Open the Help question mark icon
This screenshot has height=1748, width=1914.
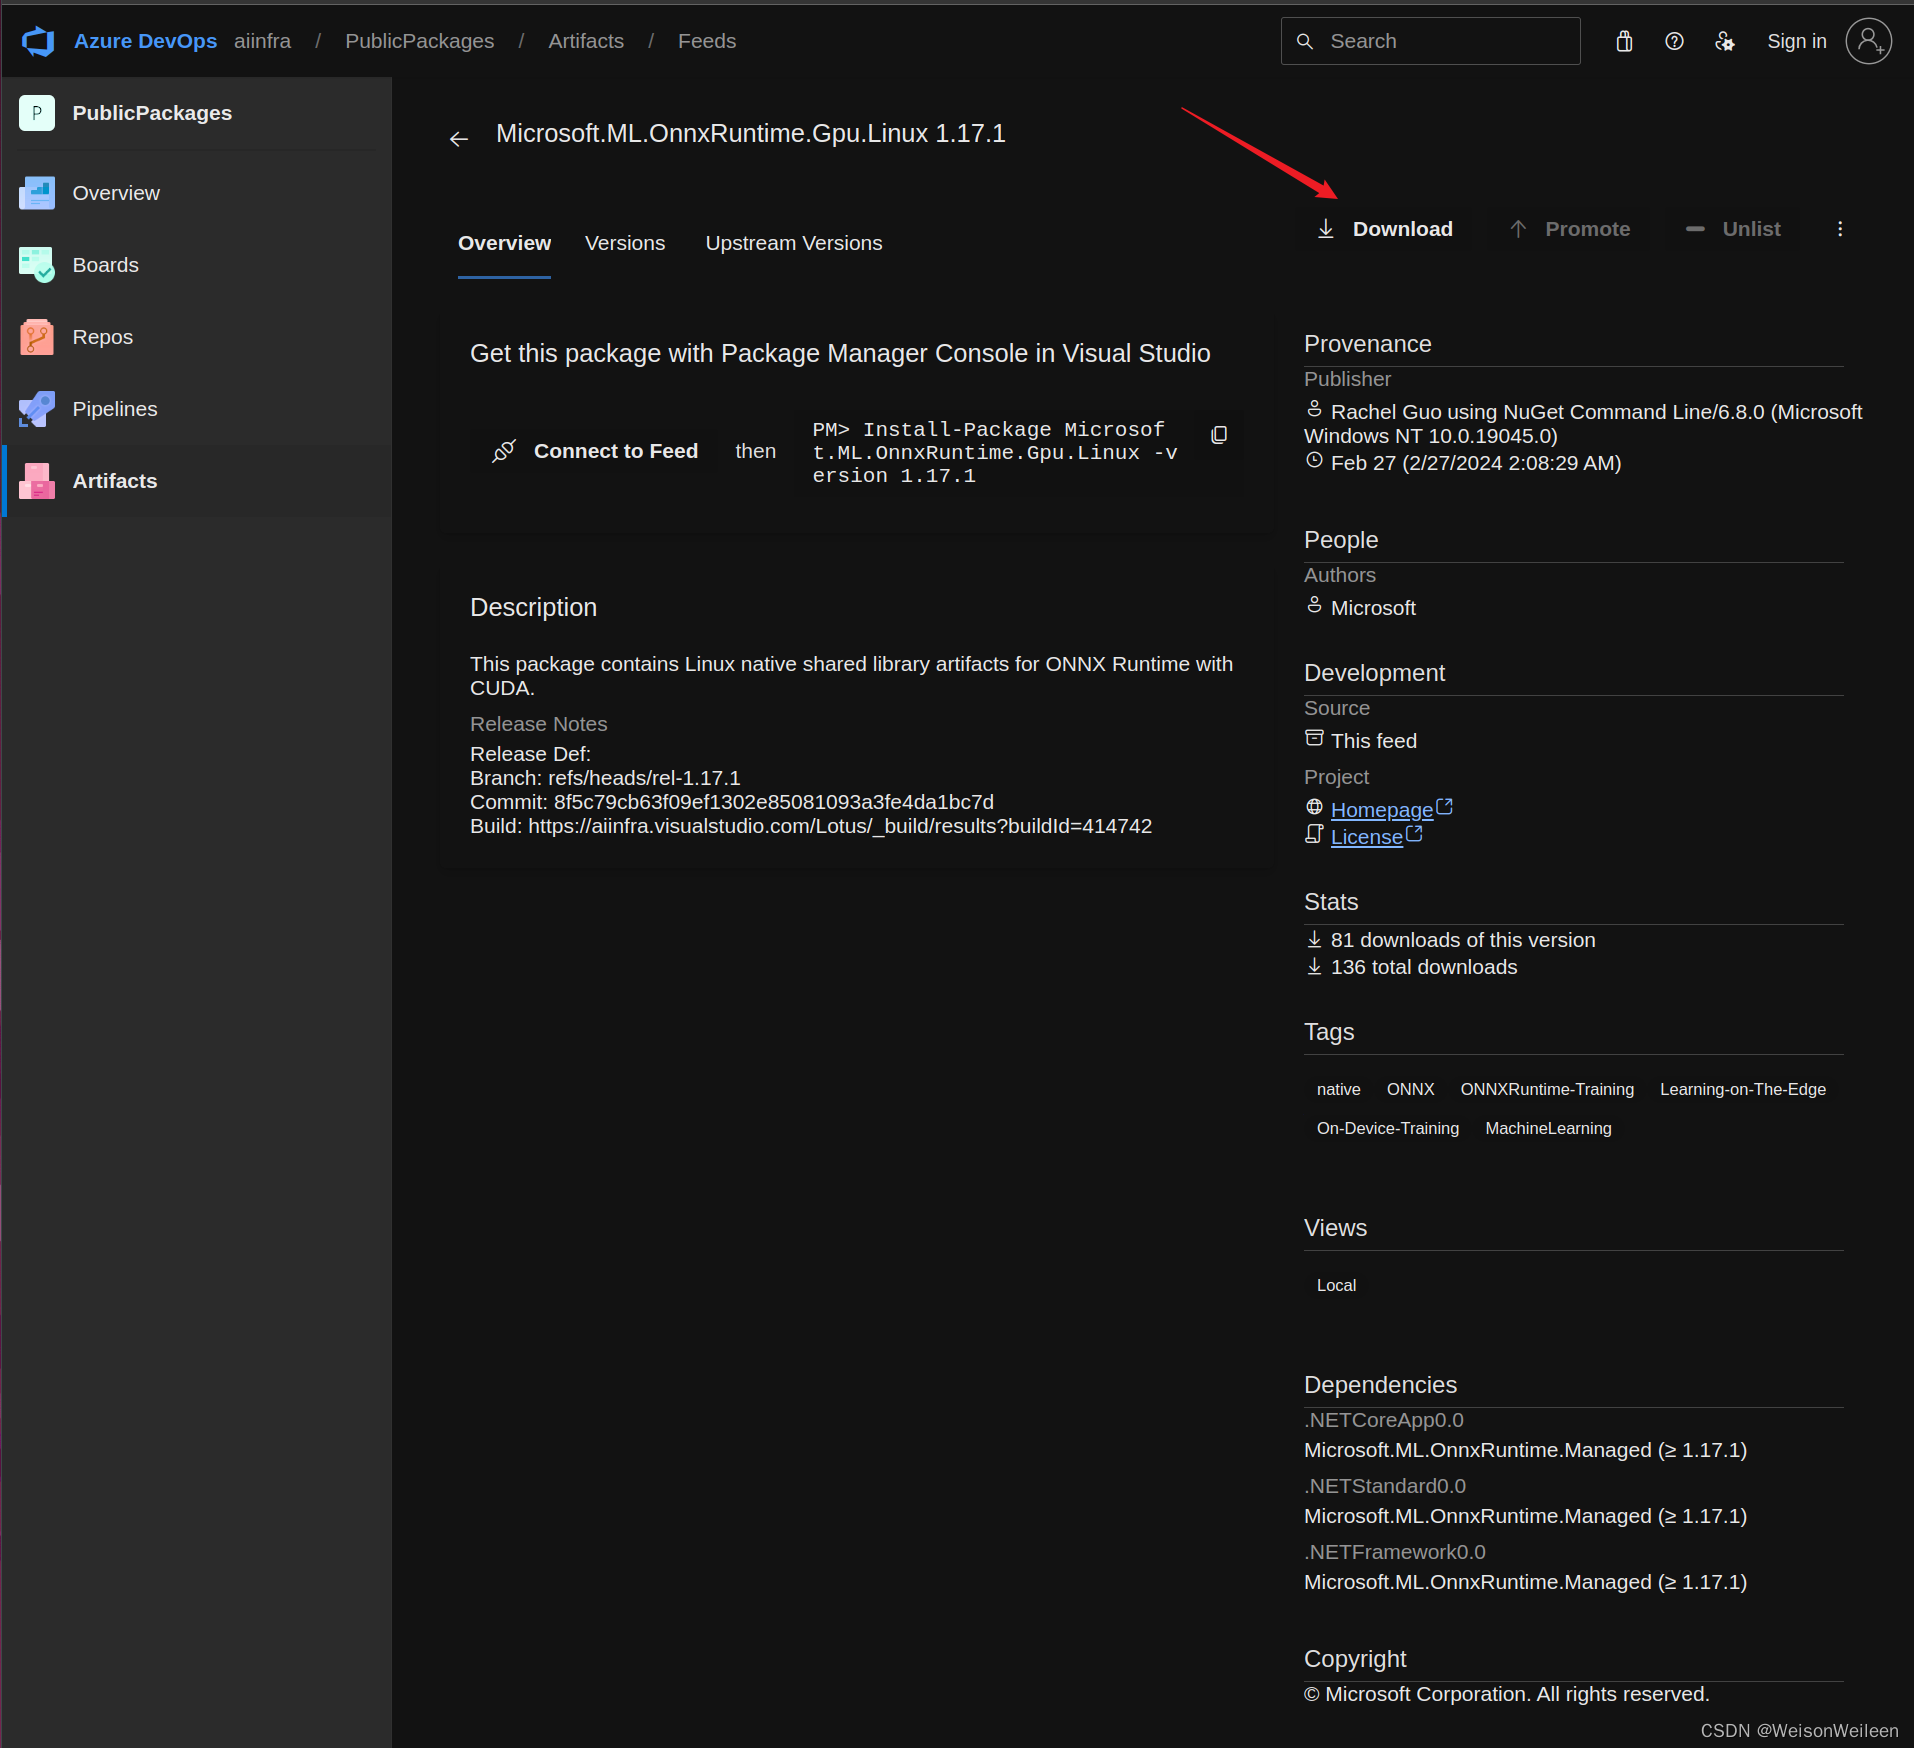(x=1674, y=41)
